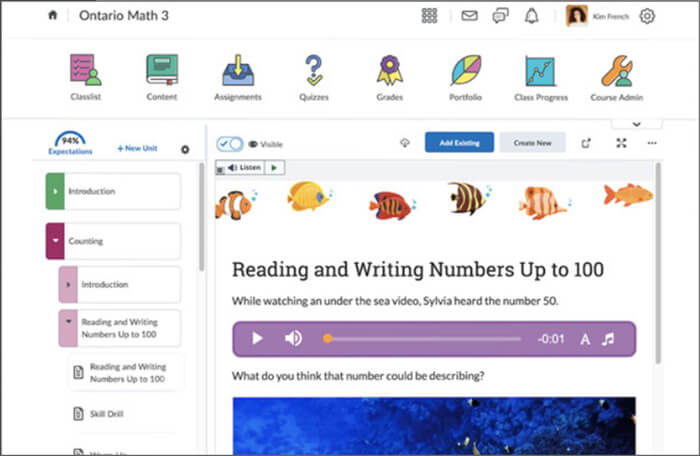
Task: Open the Quizzes question mark icon
Action: (314, 70)
